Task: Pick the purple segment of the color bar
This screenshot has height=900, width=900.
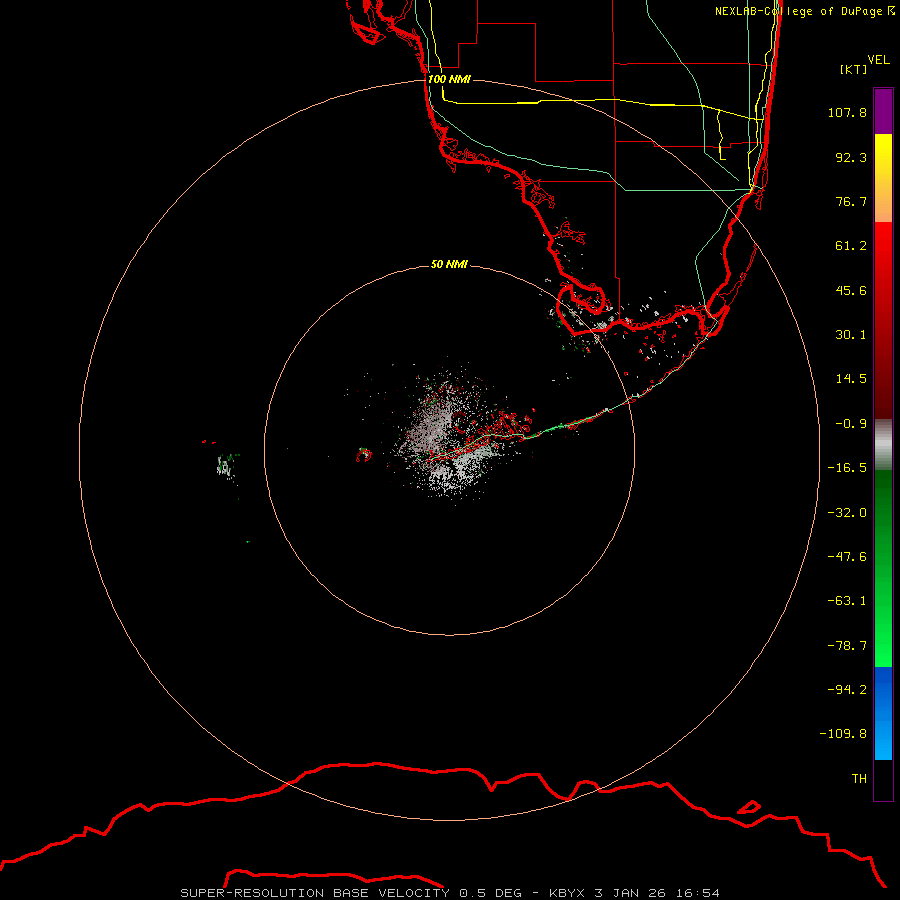Action: [x=883, y=111]
